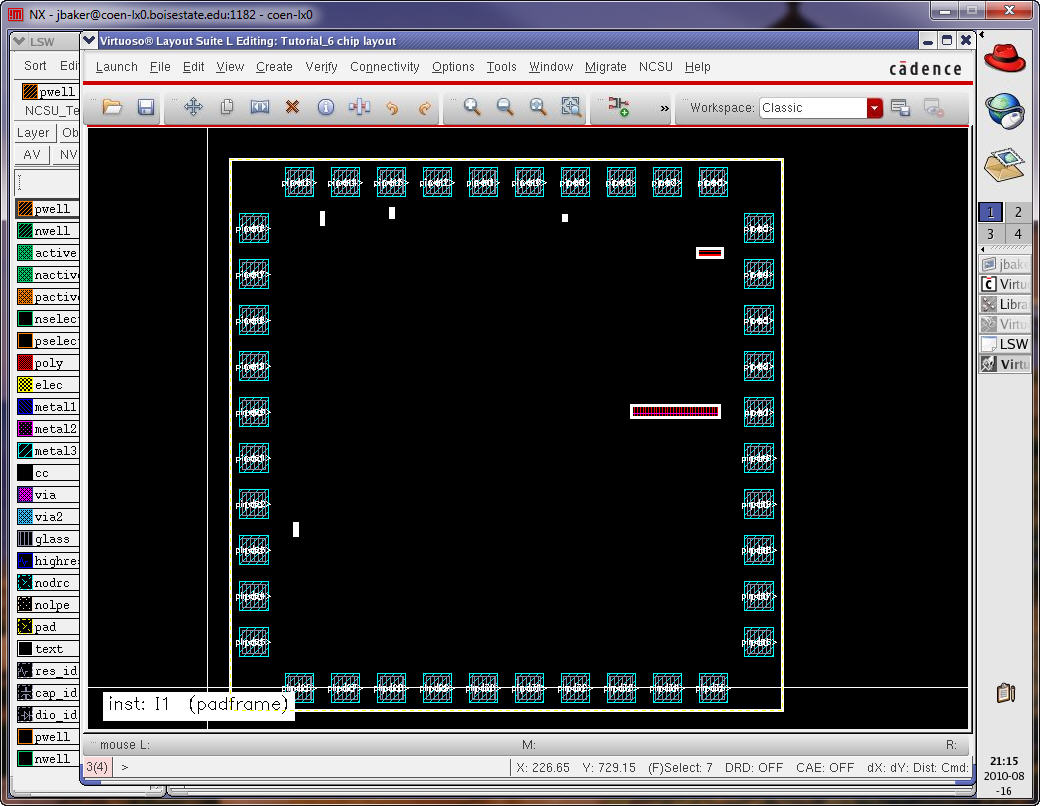Viewport: 1040px width, 806px height.
Task: Click the Layer tab in LSW
Action: (x=33, y=133)
